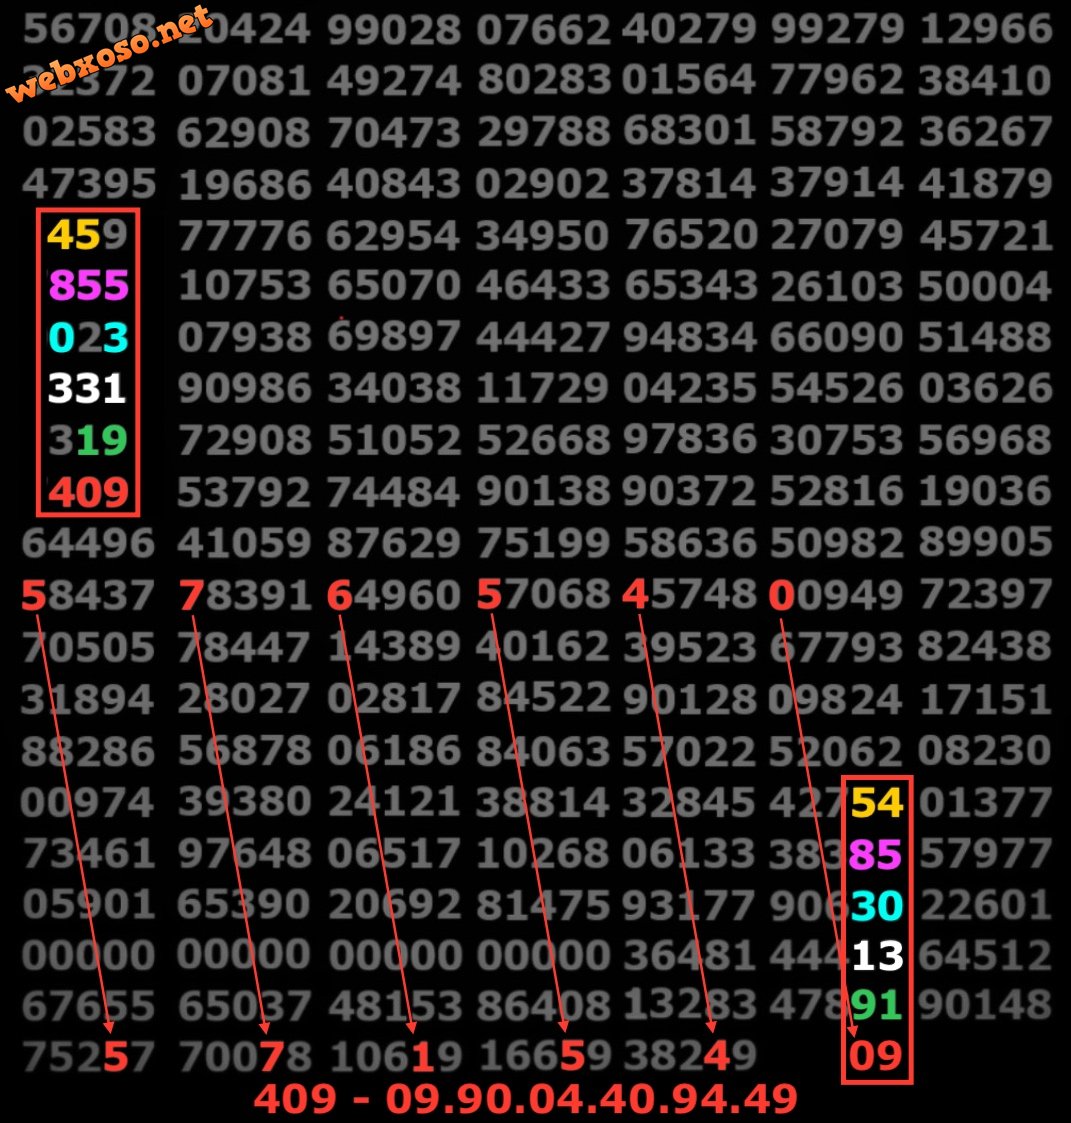Click the cyan 30 in right box
This screenshot has width=1071, height=1123.
pos(877,905)
